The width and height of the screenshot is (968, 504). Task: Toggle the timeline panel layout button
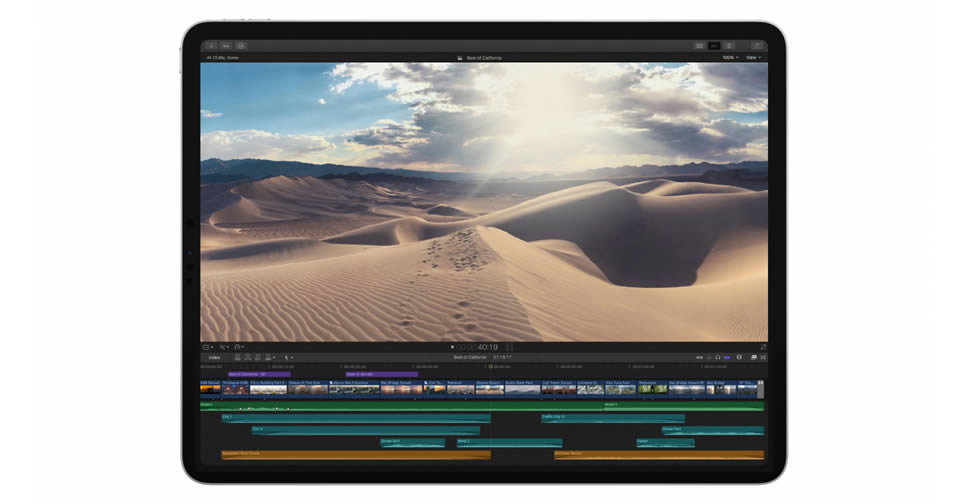(x=714, y=45)
